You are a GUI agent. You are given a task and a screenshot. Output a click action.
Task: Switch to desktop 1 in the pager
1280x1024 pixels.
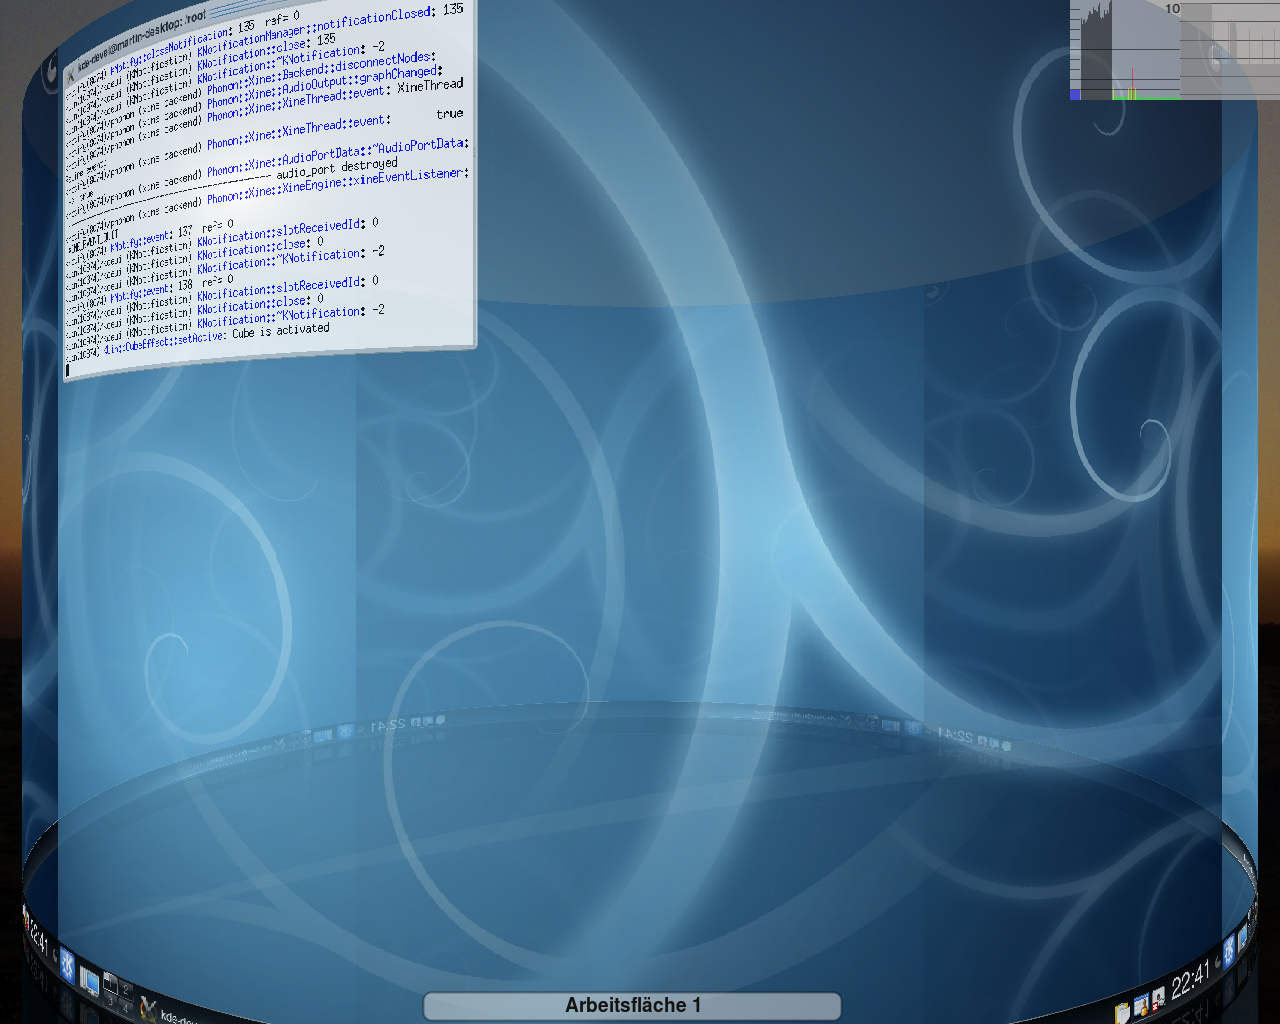tap(110, 982)
